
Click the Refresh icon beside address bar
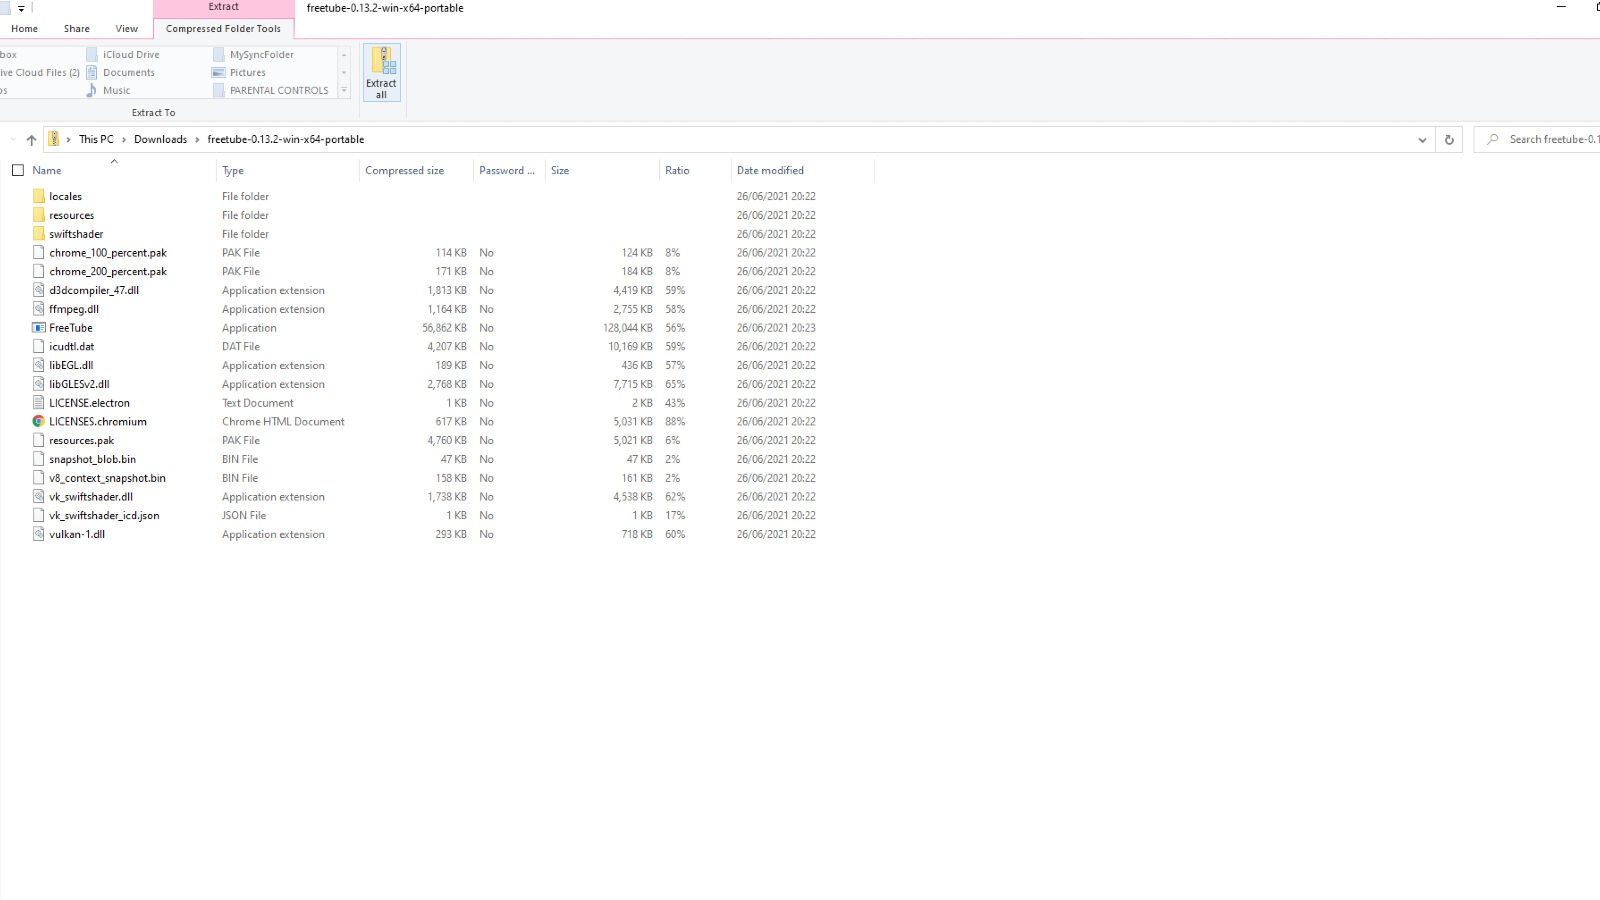(1449, 140)
